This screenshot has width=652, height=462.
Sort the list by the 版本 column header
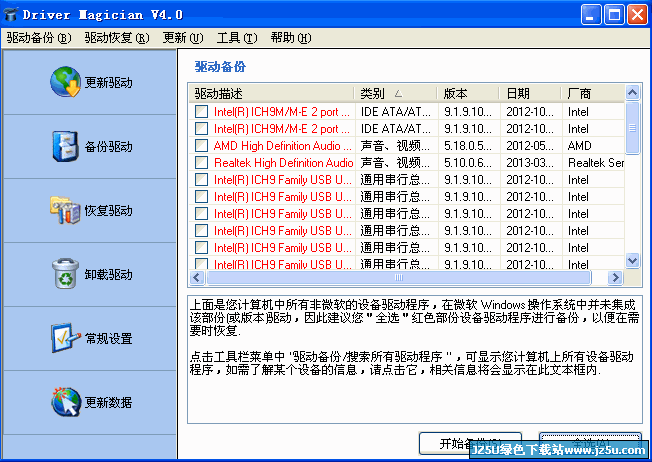click(x=469, y=94)
